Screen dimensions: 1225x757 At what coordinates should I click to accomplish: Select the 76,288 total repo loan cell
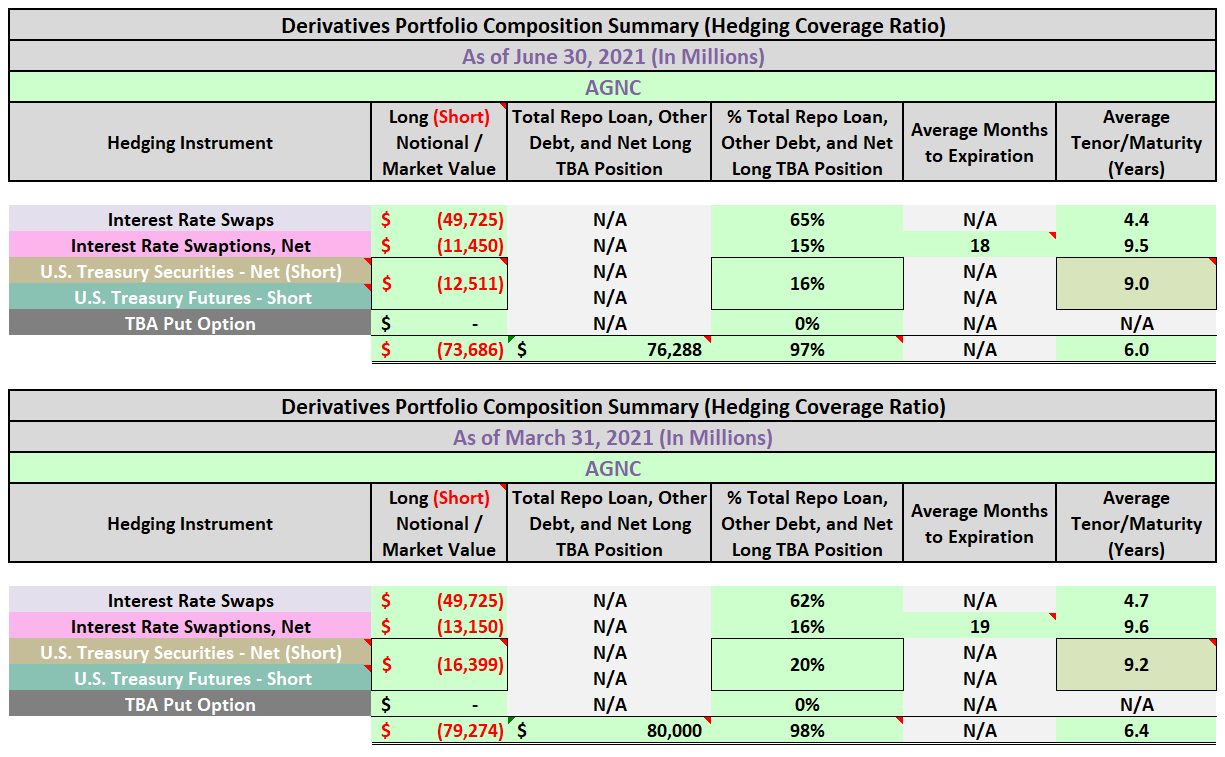[x=609, y=350]
